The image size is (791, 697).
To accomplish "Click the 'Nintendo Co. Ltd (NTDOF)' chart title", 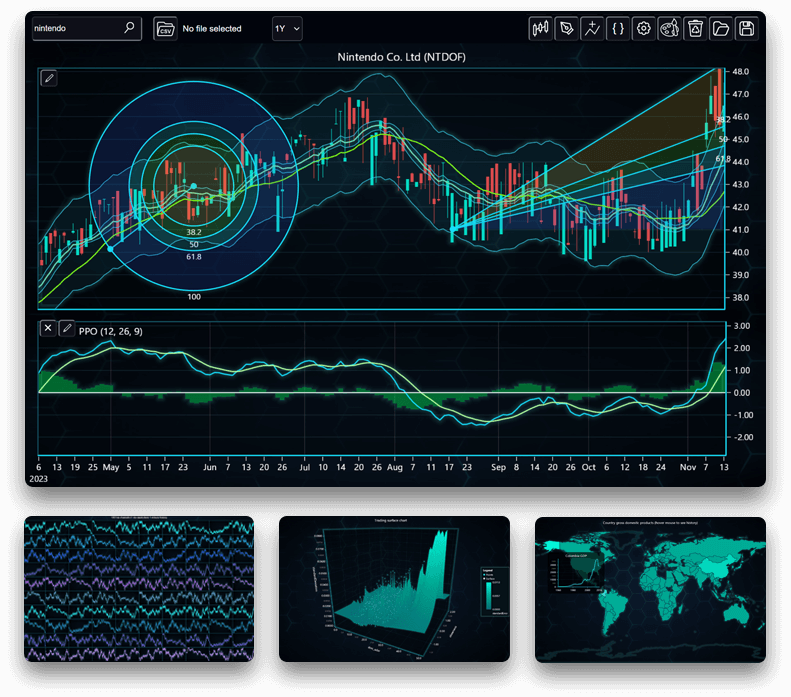I will coord(401,57).
